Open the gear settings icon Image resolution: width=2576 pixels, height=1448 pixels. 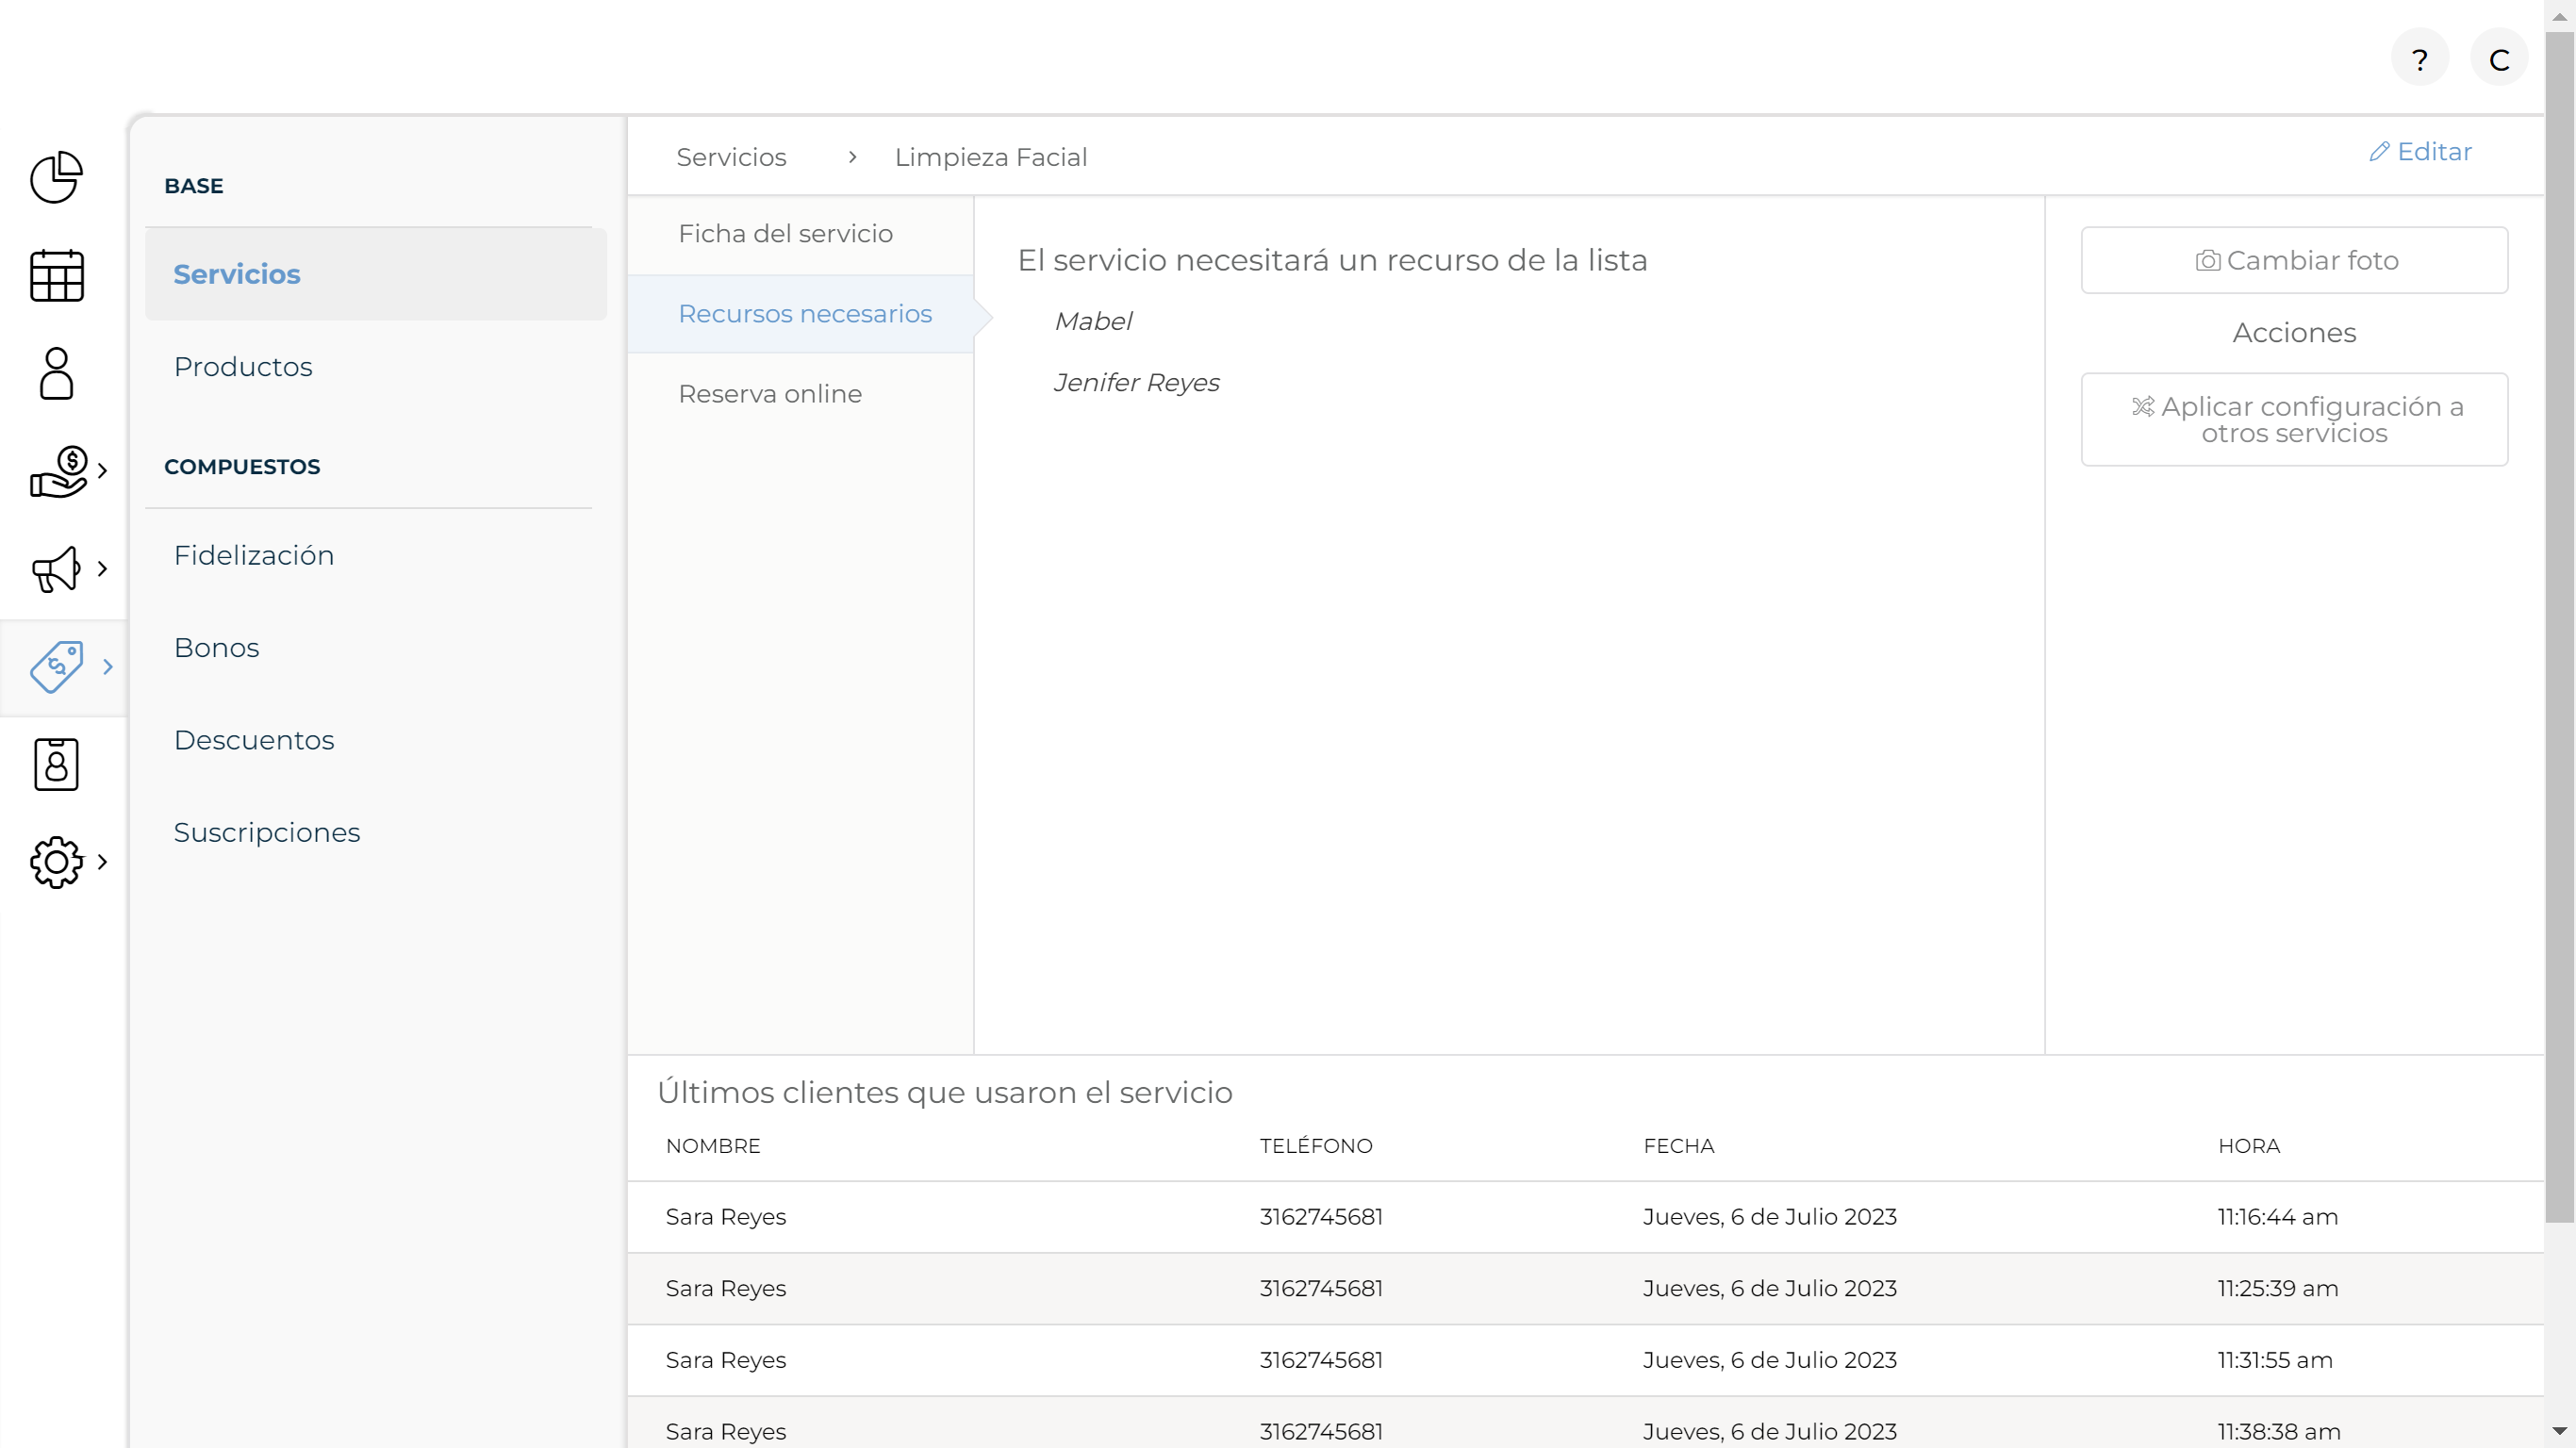coord(56,862)
